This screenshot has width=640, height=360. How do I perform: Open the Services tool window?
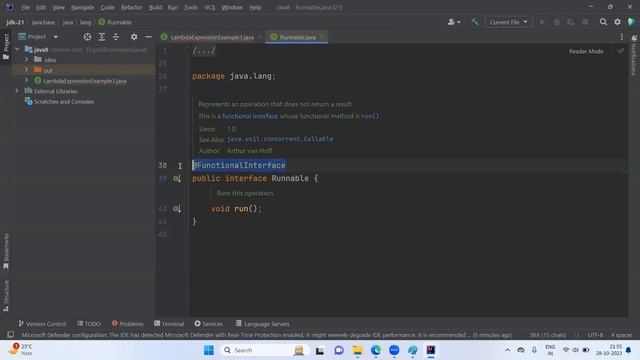pyautogui.click(x=209, y=324)
